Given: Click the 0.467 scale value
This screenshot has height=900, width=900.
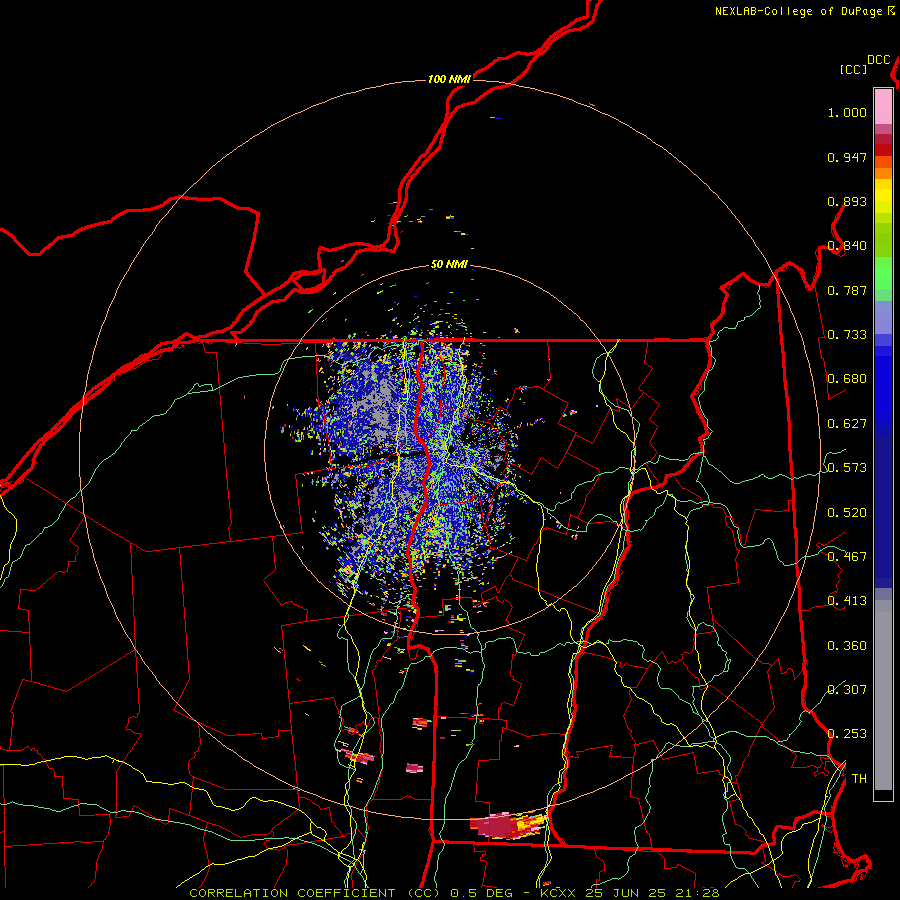Looking at the screenshot, I should [x=847, y=557].
